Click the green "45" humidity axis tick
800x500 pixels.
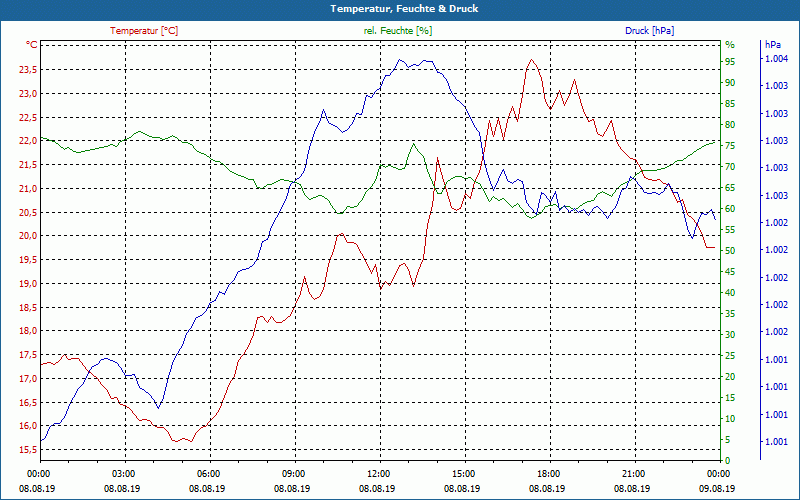pyautogui.click(x=730, y=272)
